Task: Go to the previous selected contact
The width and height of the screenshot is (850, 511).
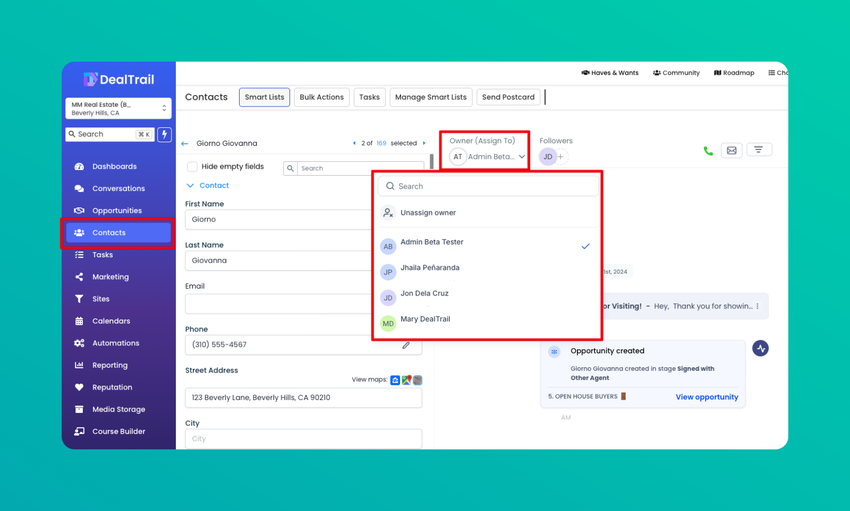Action: [x=355, y=143]
